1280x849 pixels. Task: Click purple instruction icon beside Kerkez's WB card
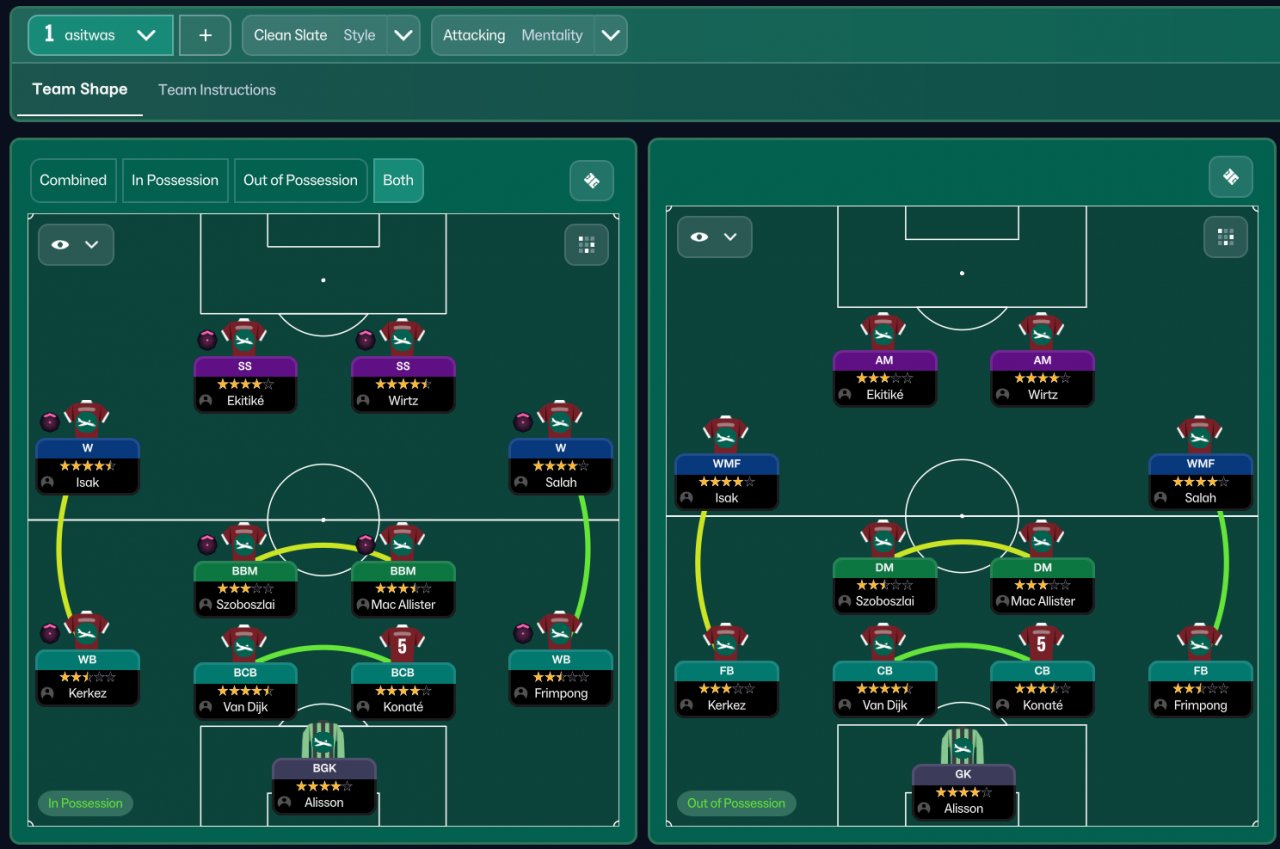click(49, 633)
